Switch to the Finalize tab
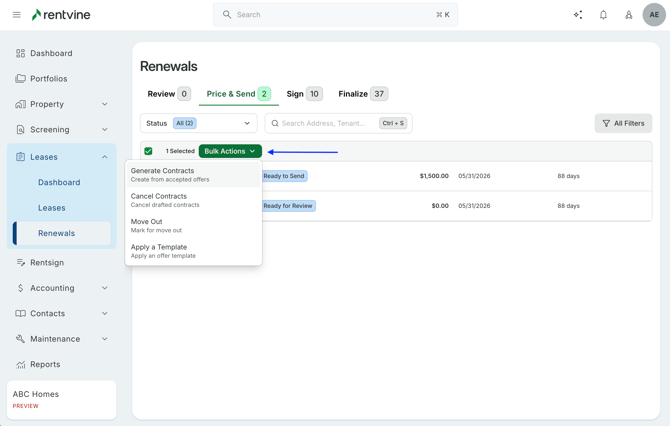 pos(362,94)
